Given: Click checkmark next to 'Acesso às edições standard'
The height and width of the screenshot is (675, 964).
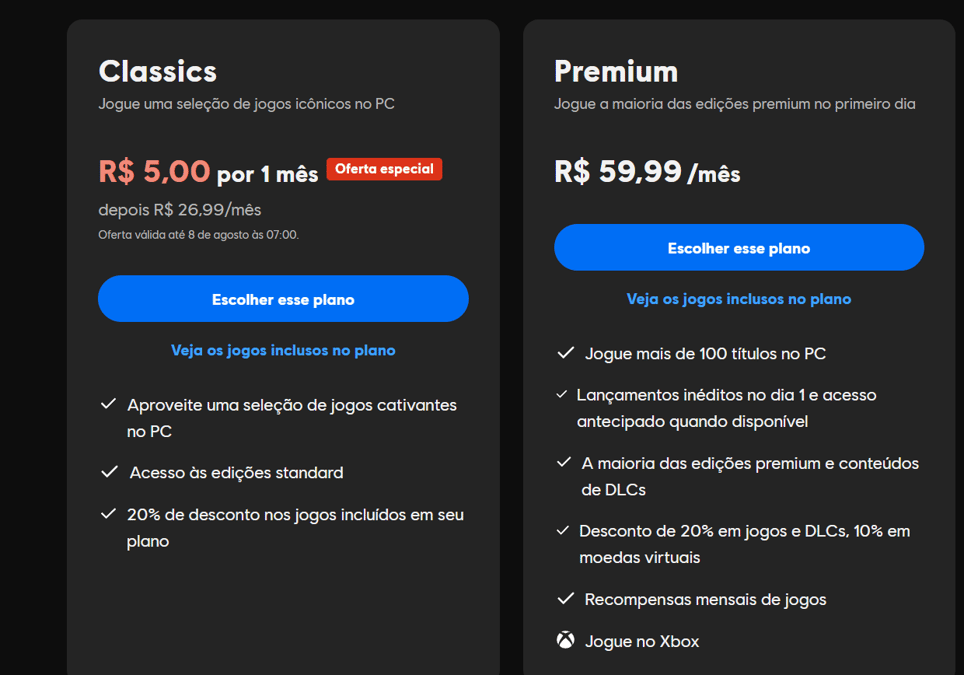Looking at the screenshot, I should tap(109, 472).
